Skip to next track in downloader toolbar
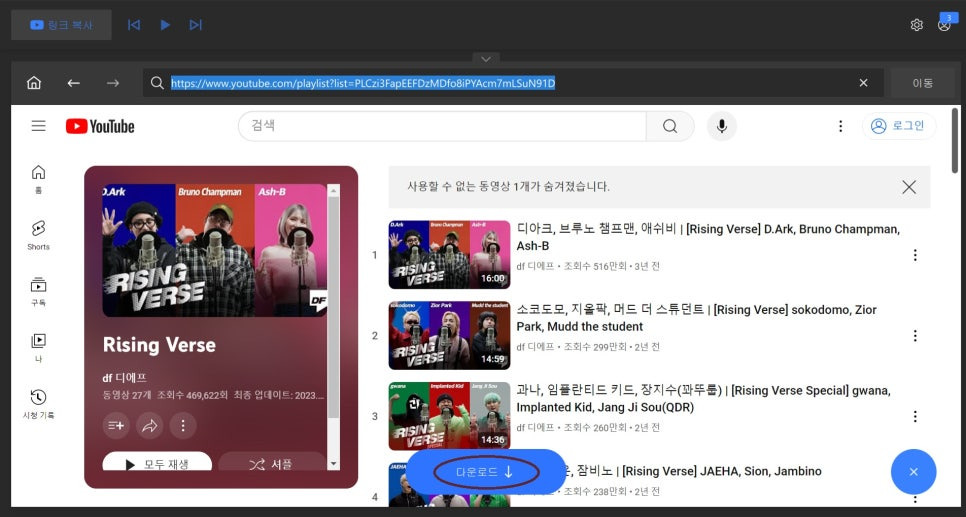Screen dimensions: 966x517 pyautogui.click(x=195, y=25)
